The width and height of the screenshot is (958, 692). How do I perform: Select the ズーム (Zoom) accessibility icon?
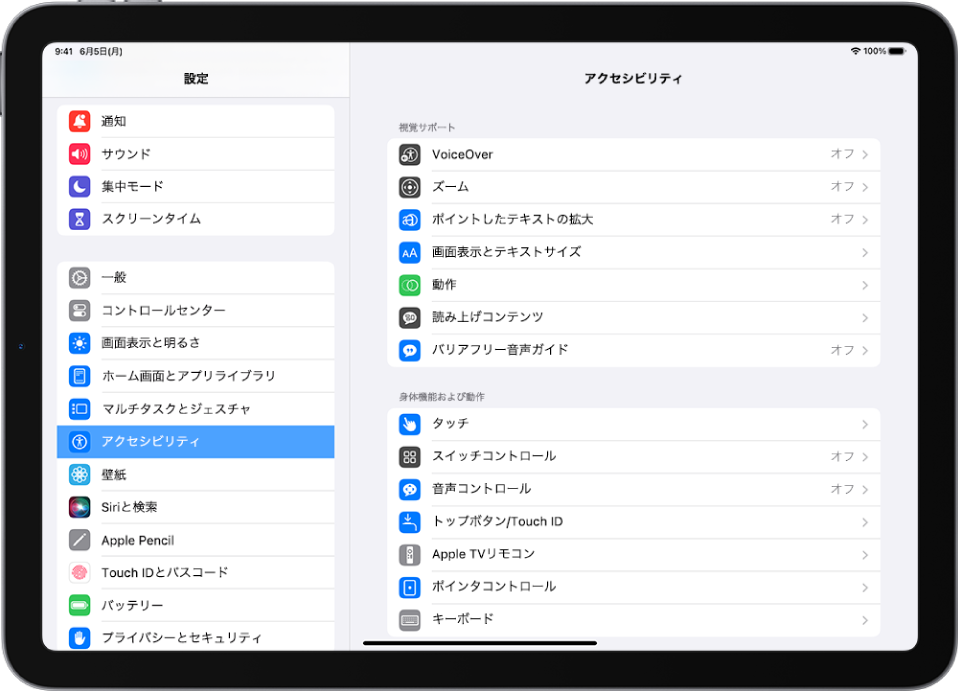click(409, 187)
